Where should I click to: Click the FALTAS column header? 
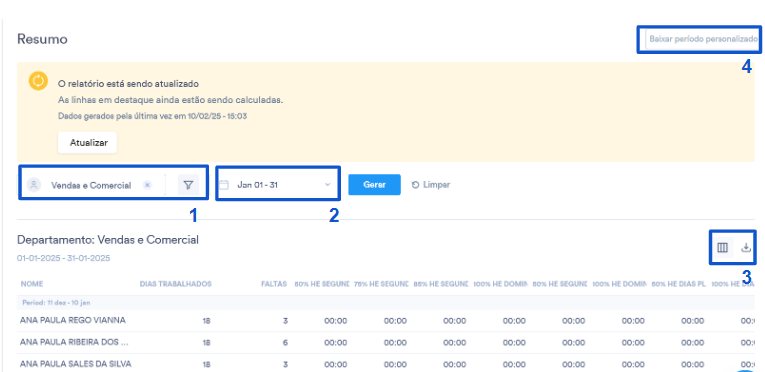point(274,284)
